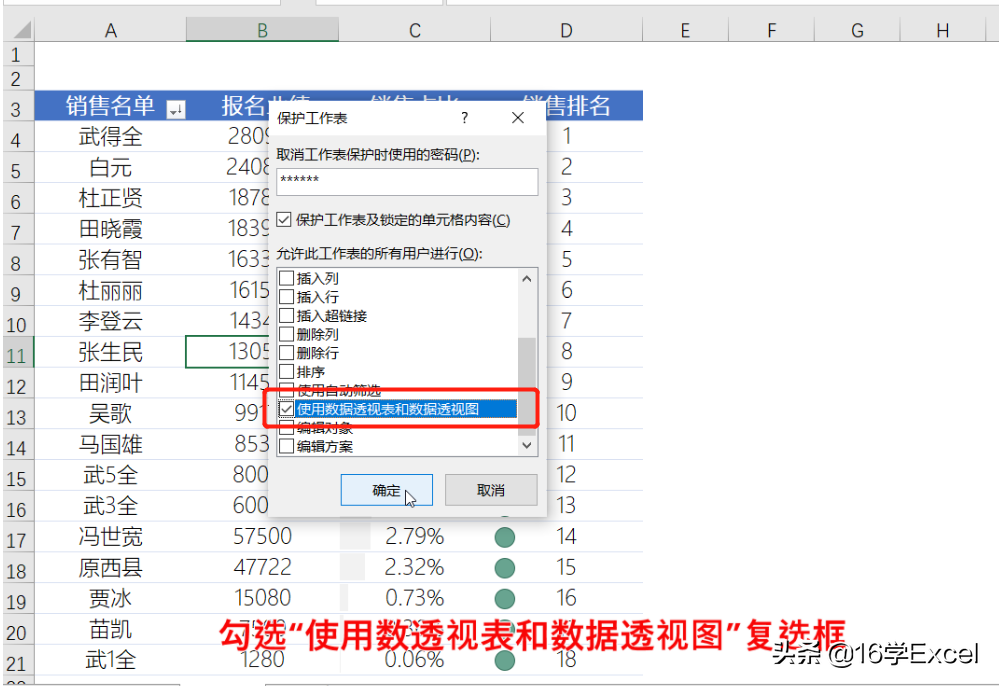
Task: Toggle 保护工作表及锁定的单元格内容 checkbox
Action: 284,220
